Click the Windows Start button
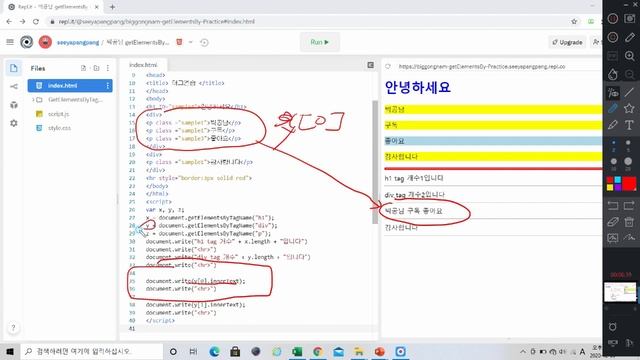This screenshot has width=640, height=360. click(x=10, y=351)
